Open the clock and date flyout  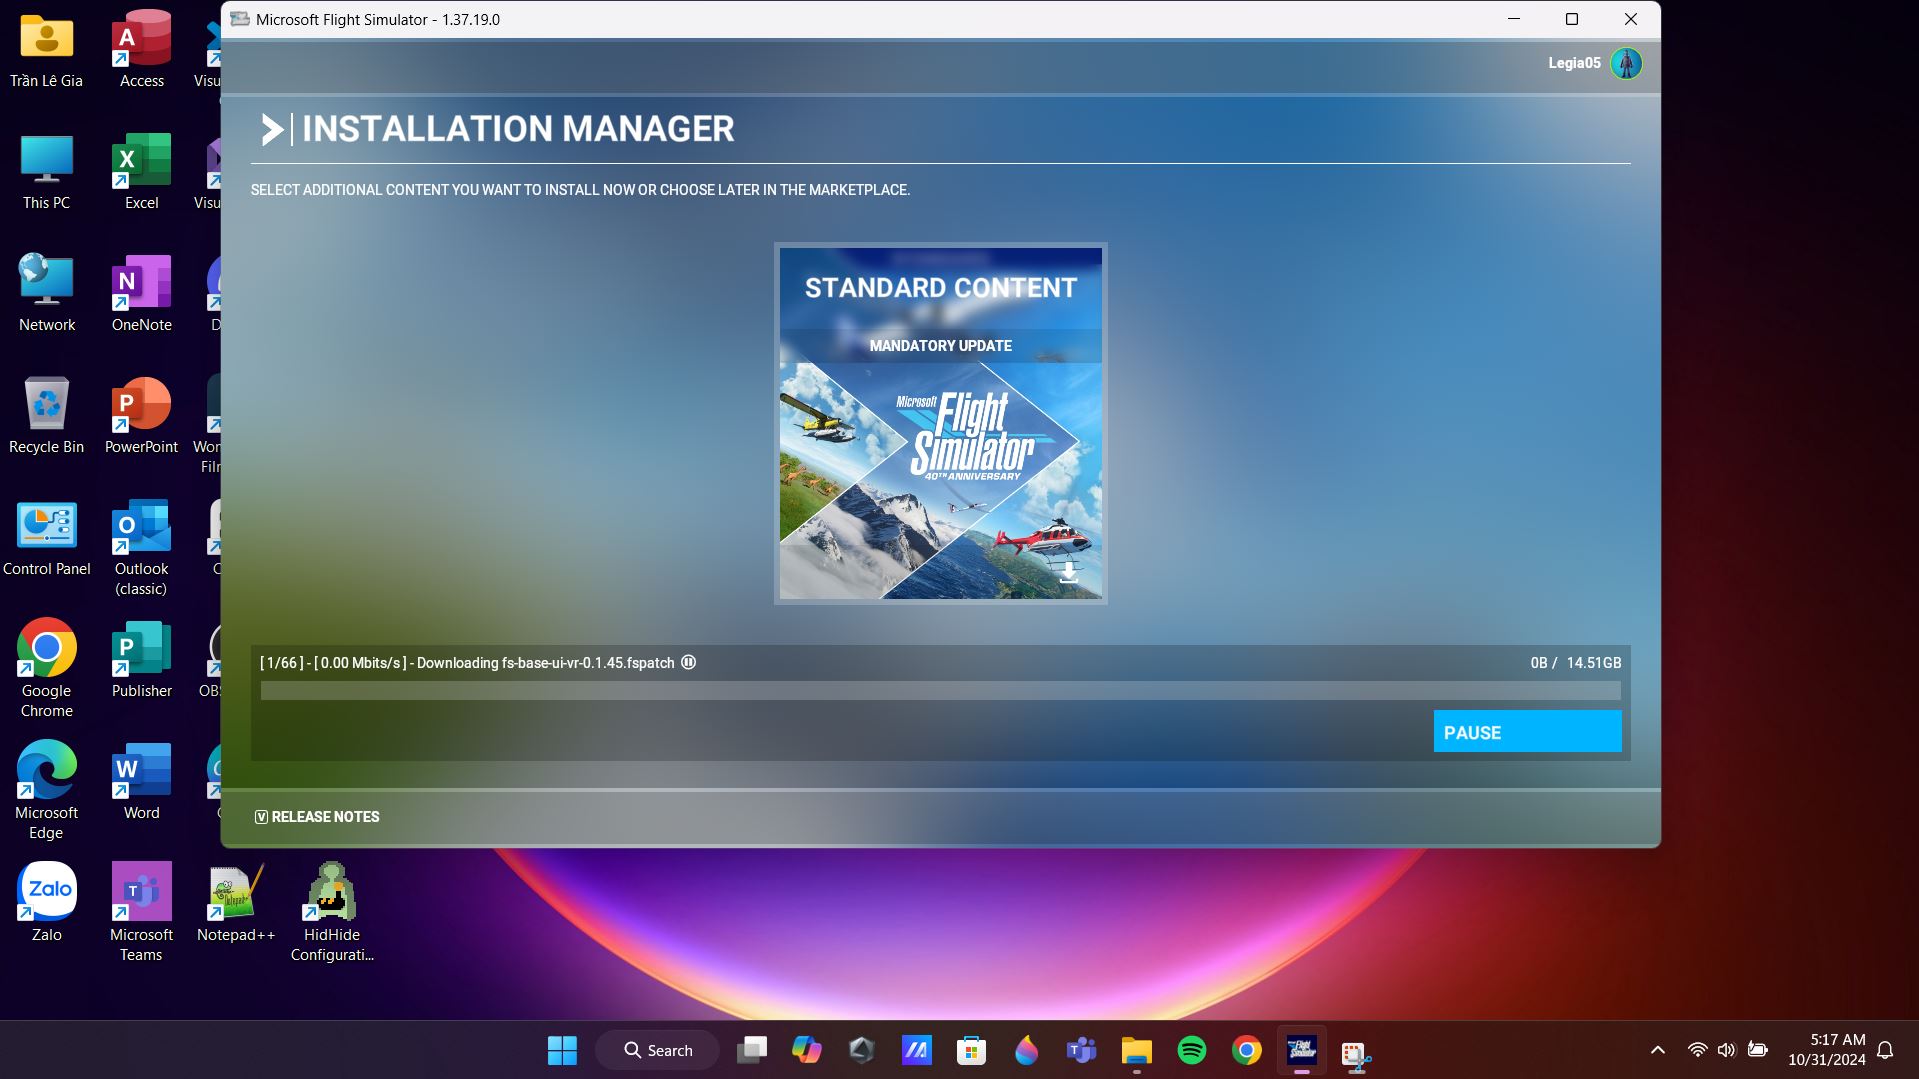pos(1826,1050)
